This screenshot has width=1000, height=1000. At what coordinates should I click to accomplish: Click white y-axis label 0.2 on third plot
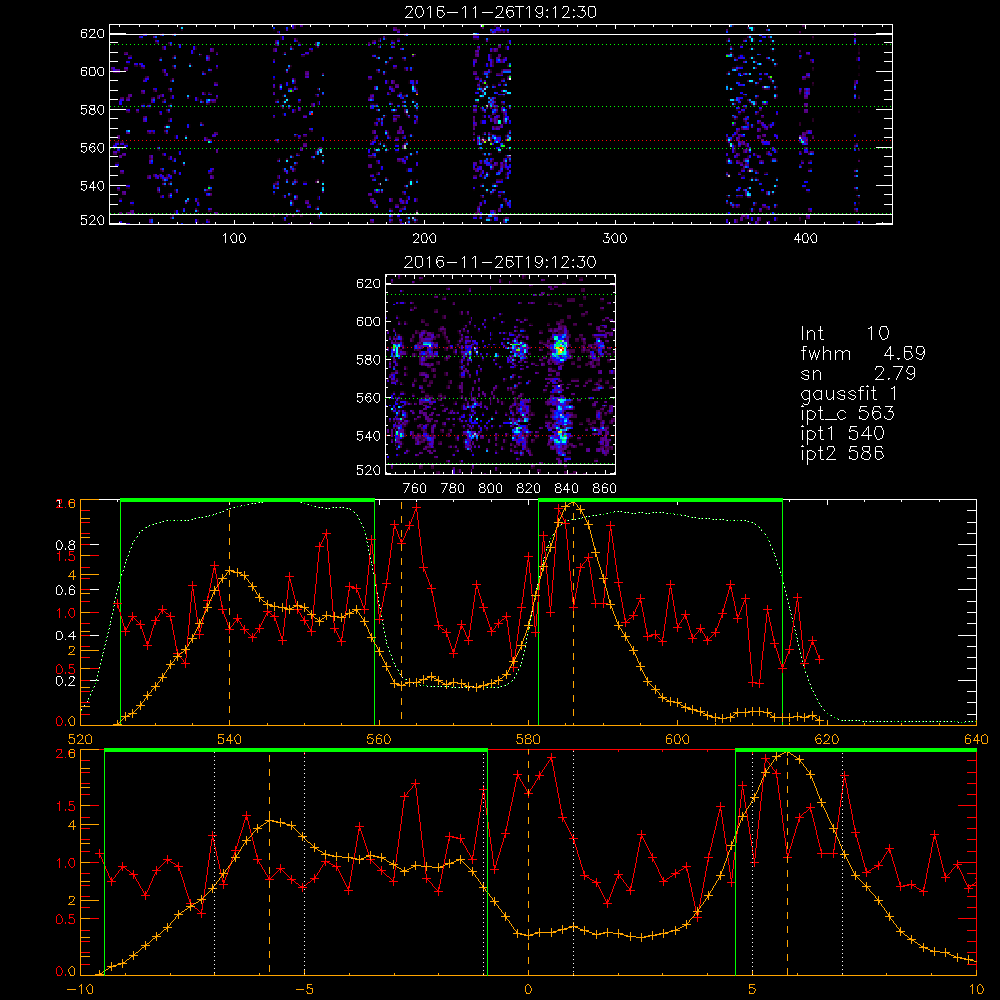click(x=68, y=680)
